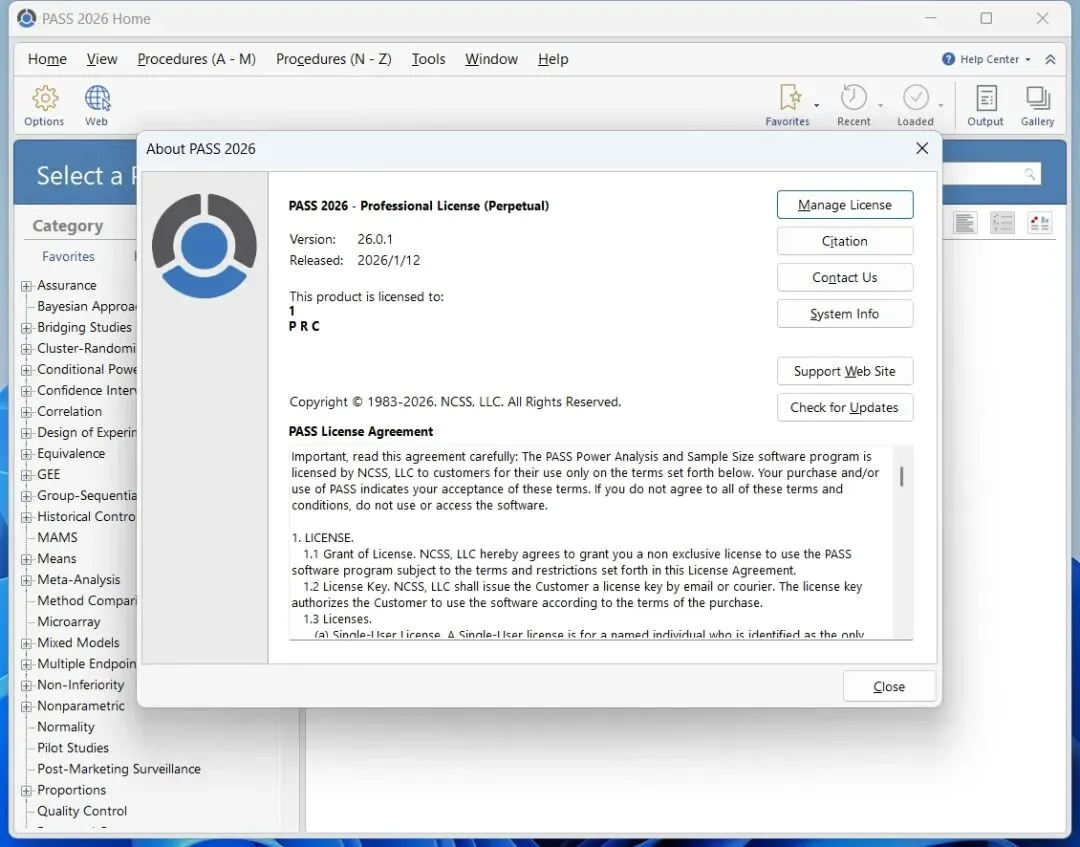1080x847 pixels.
Task: Expand the Bridging Studies category
Action: (x=26, y=328)
